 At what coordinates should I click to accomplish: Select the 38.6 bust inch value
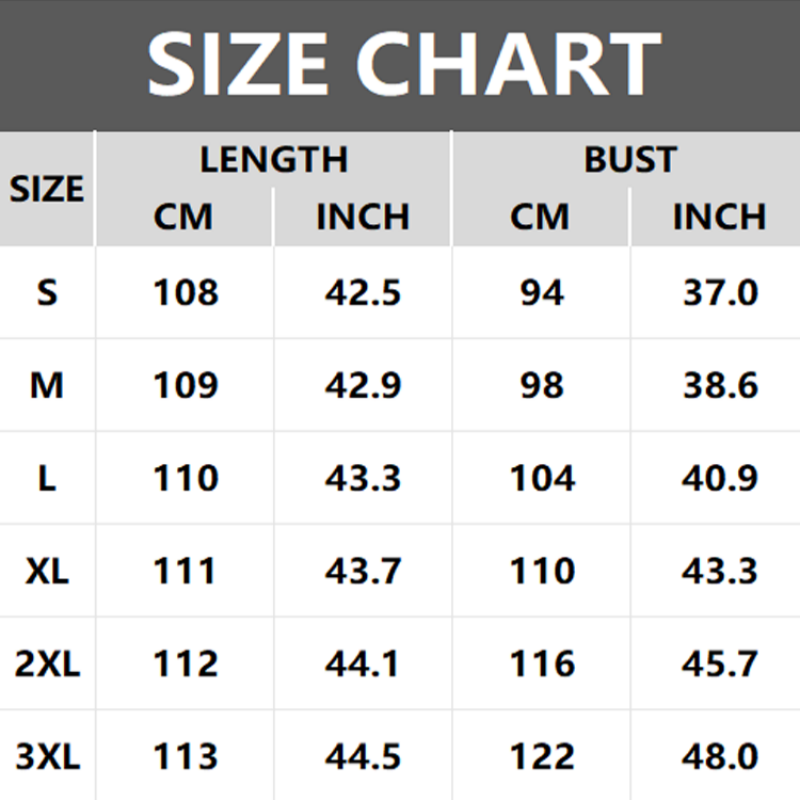coord(720,386)
